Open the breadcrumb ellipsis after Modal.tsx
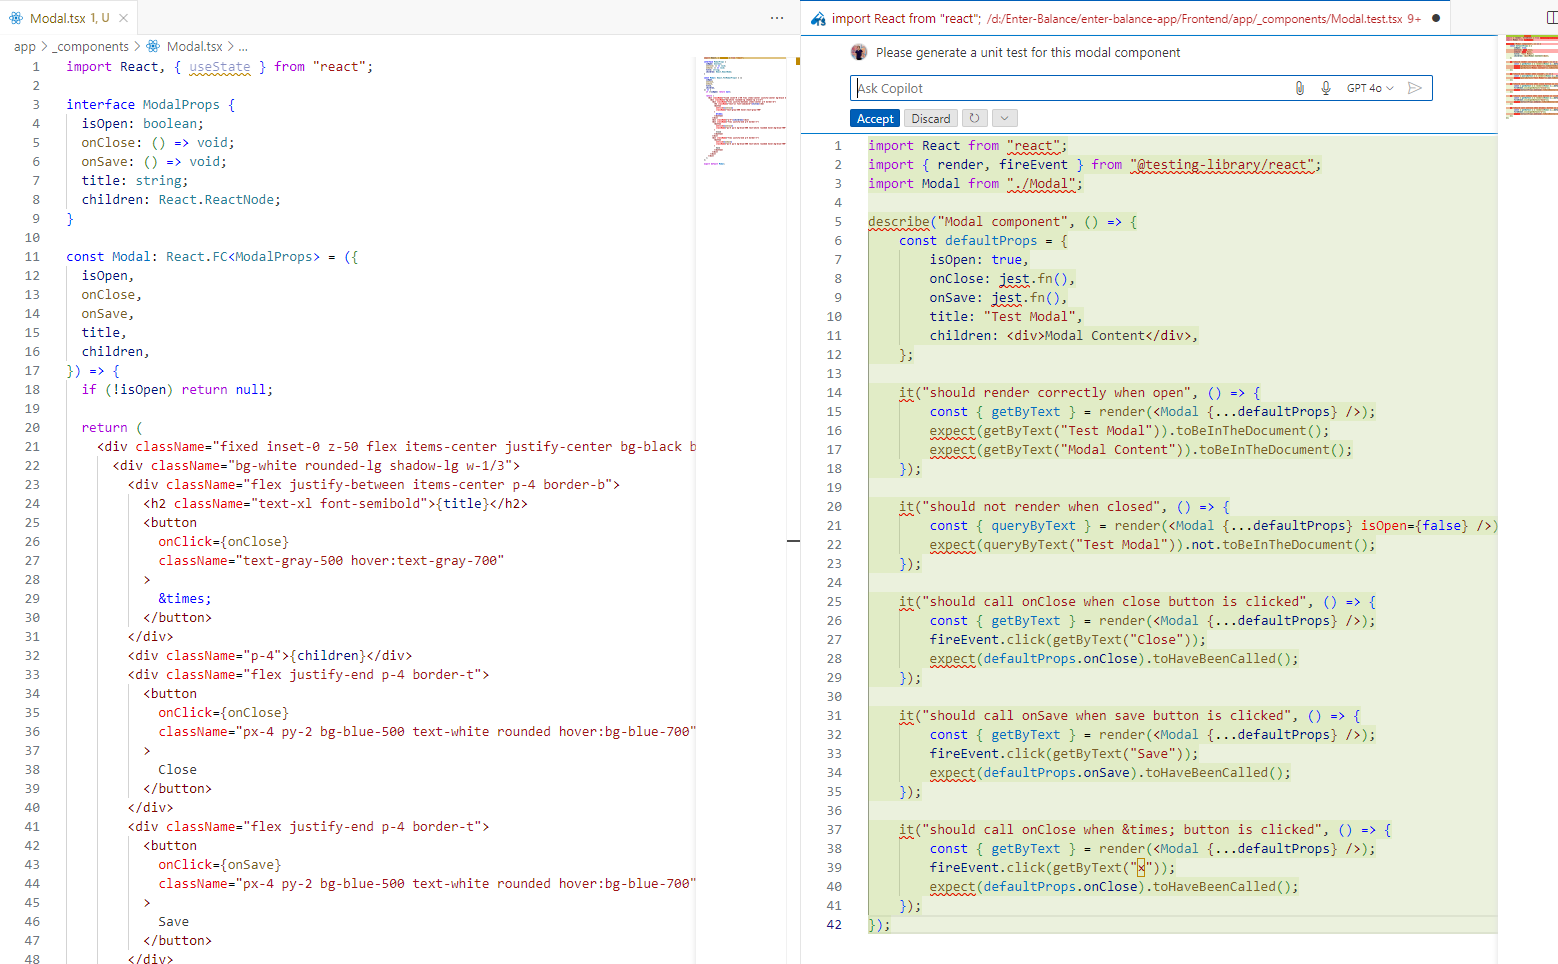The image size is (1558, 964). pyautogui.click(x=243, y=47)
